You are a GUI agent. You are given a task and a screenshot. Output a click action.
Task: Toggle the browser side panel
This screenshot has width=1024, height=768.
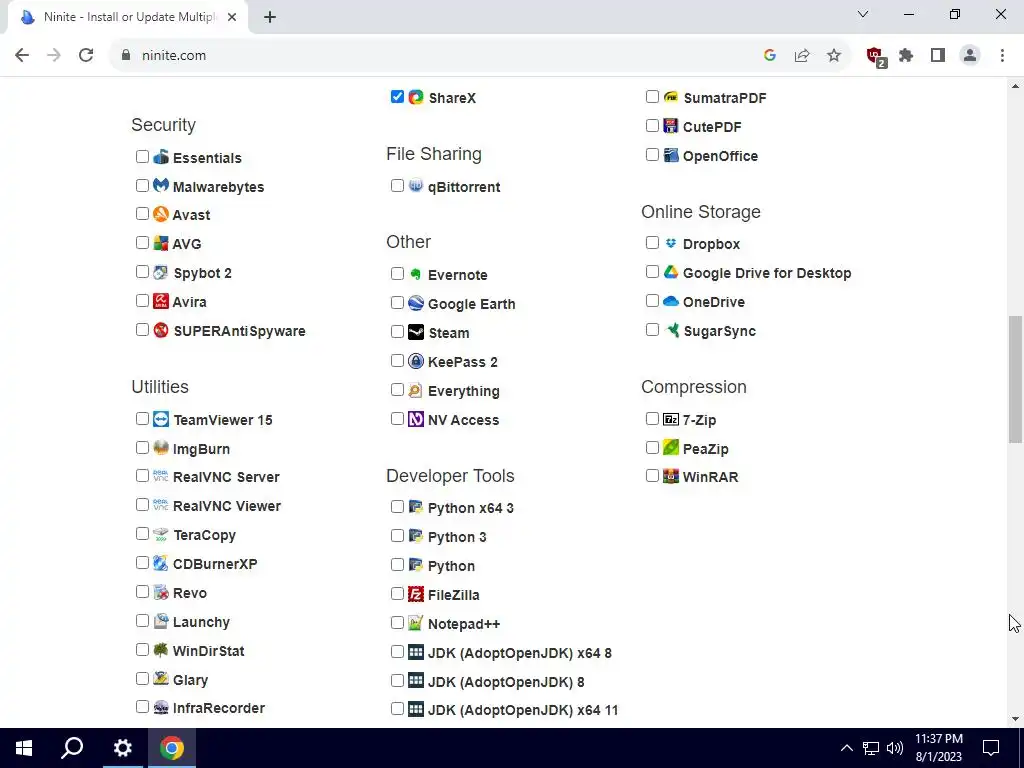pos(938,56)
